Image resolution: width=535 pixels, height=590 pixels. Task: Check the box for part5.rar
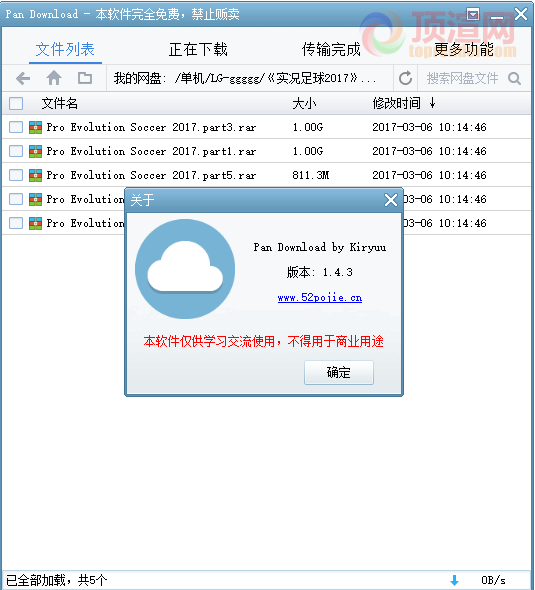pos(16,175)
